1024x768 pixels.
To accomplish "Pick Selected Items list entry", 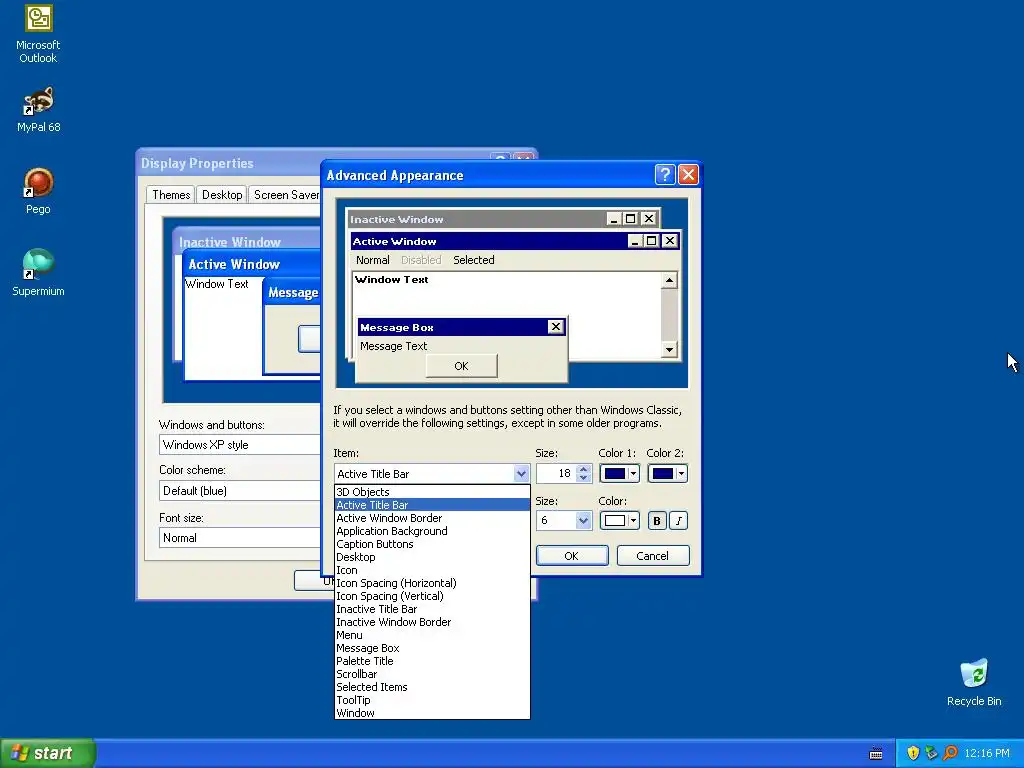I will pyautogui.click(x=432, y=687).
